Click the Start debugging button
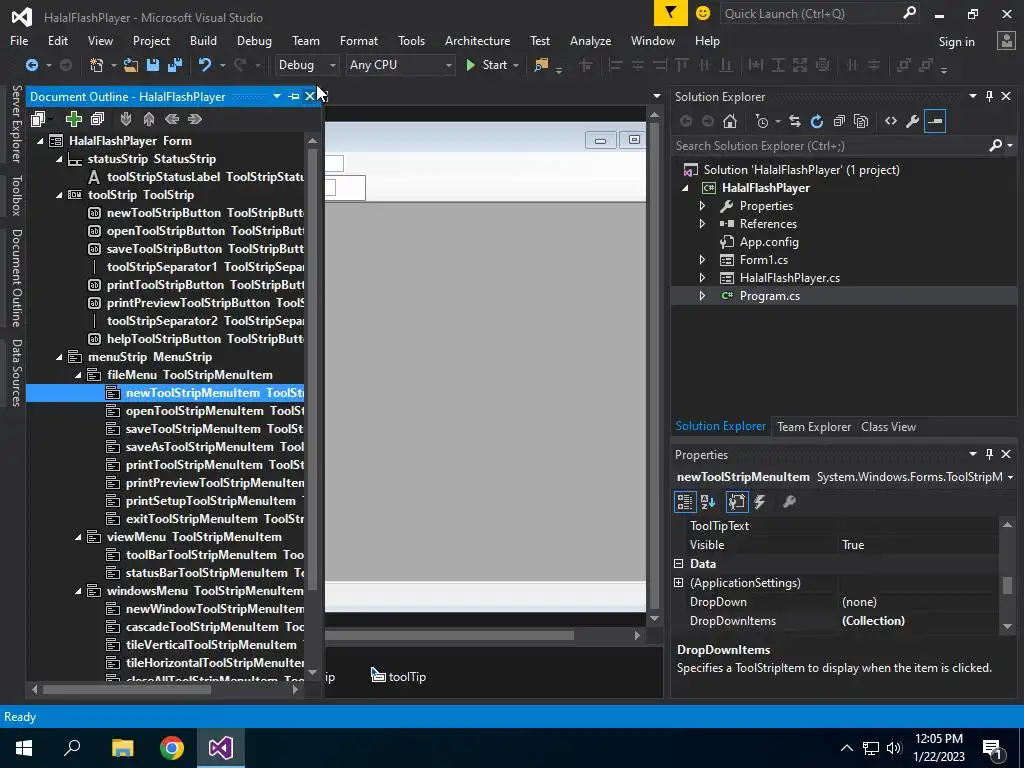The width and height of the screenshot is (1024, 768). click(487, 65)
